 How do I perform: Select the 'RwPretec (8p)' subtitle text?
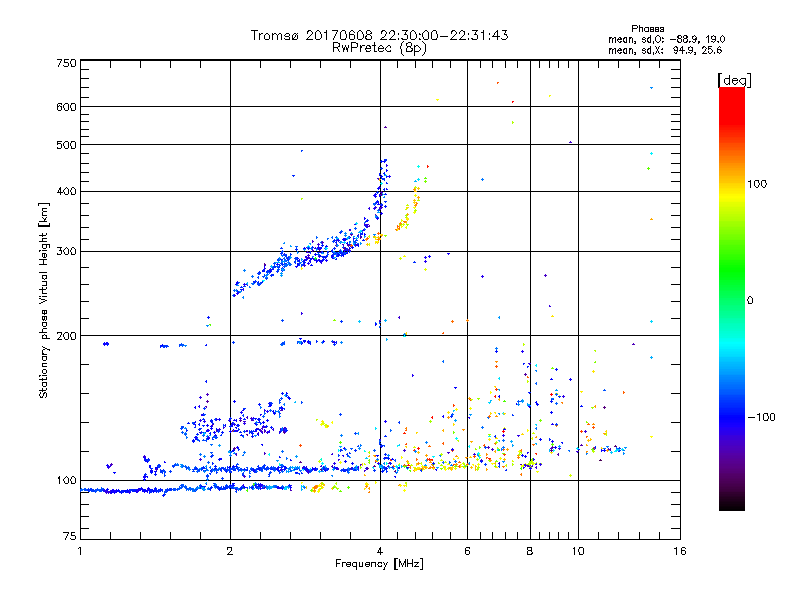tap(379, 48)
